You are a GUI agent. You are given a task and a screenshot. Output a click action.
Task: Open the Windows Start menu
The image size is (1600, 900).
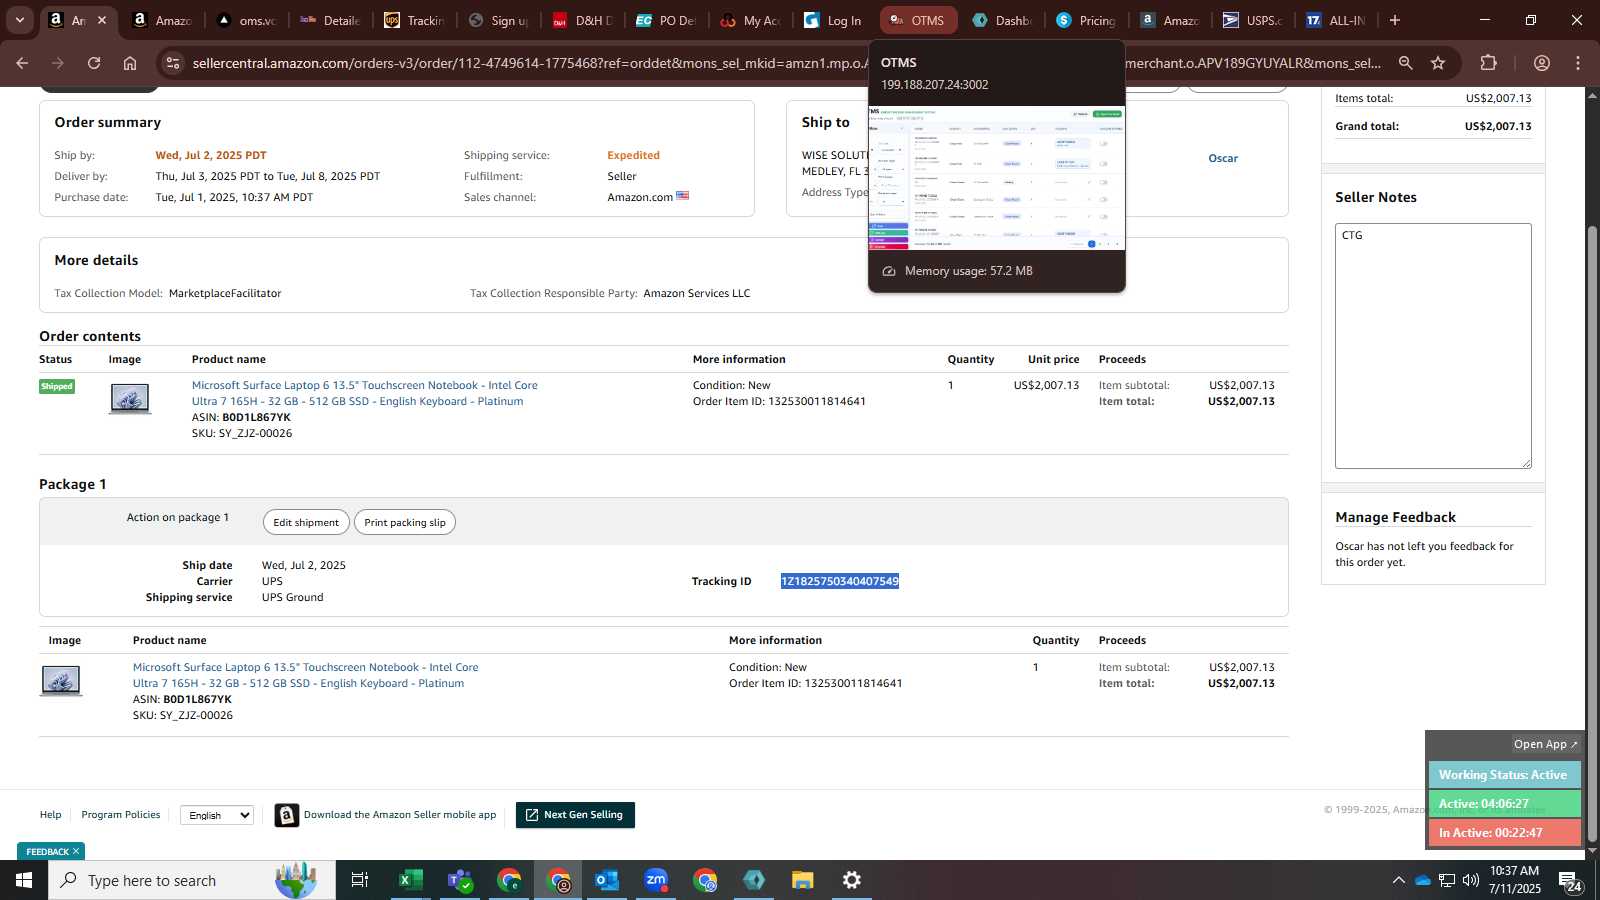click(x=24, y=880)
